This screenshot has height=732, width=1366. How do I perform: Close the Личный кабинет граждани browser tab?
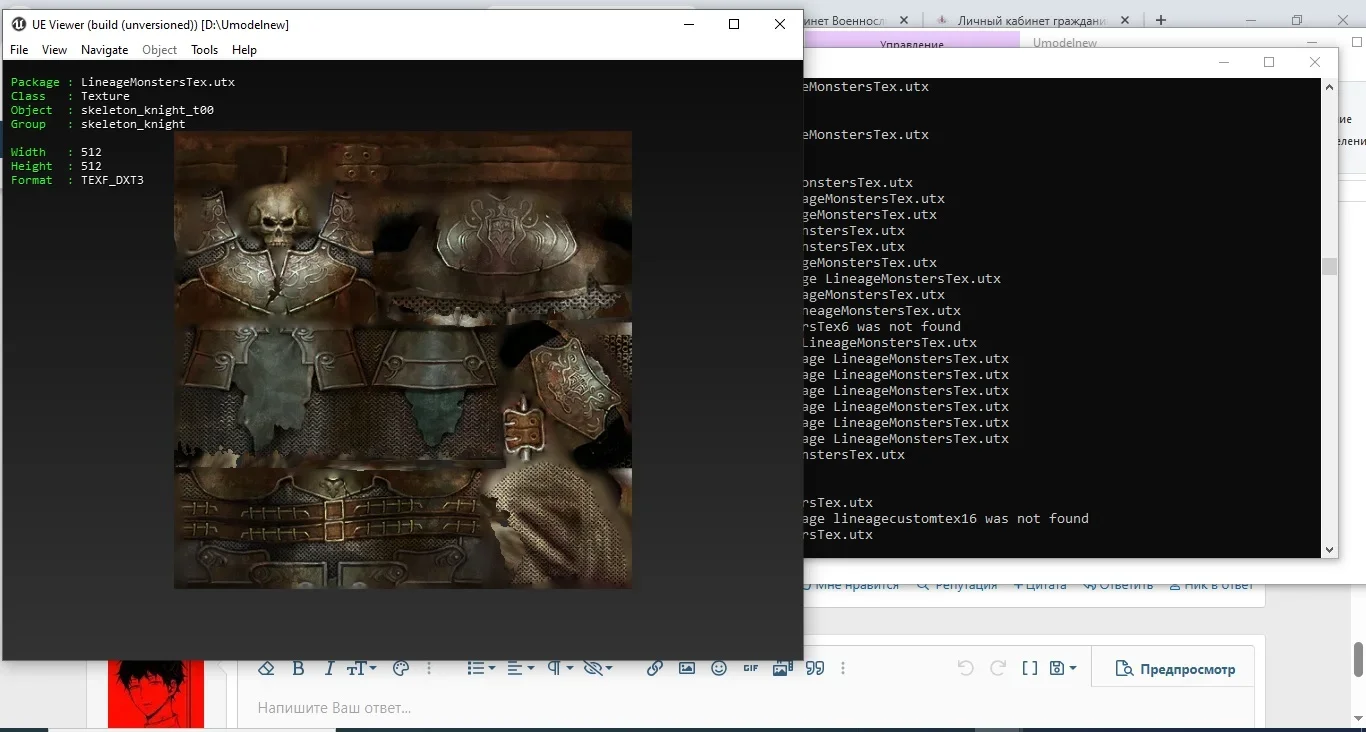click(1125, 20)
